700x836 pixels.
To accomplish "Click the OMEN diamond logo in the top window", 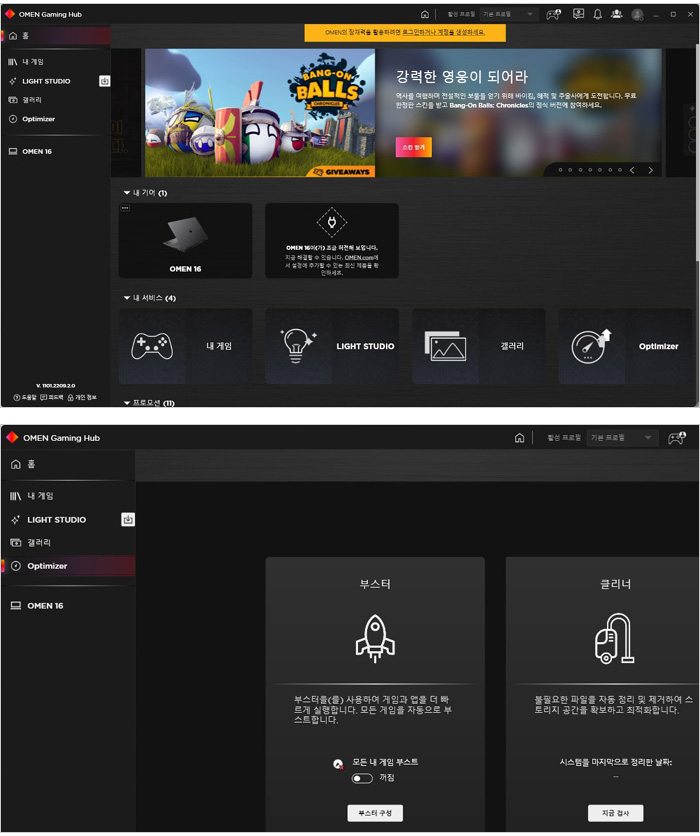I will click(10, 14).
